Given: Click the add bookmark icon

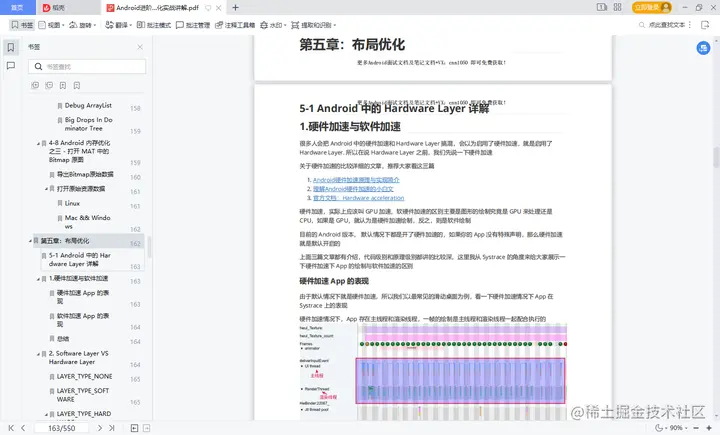Looking at the screenshot, I should (x=63, y=85).
